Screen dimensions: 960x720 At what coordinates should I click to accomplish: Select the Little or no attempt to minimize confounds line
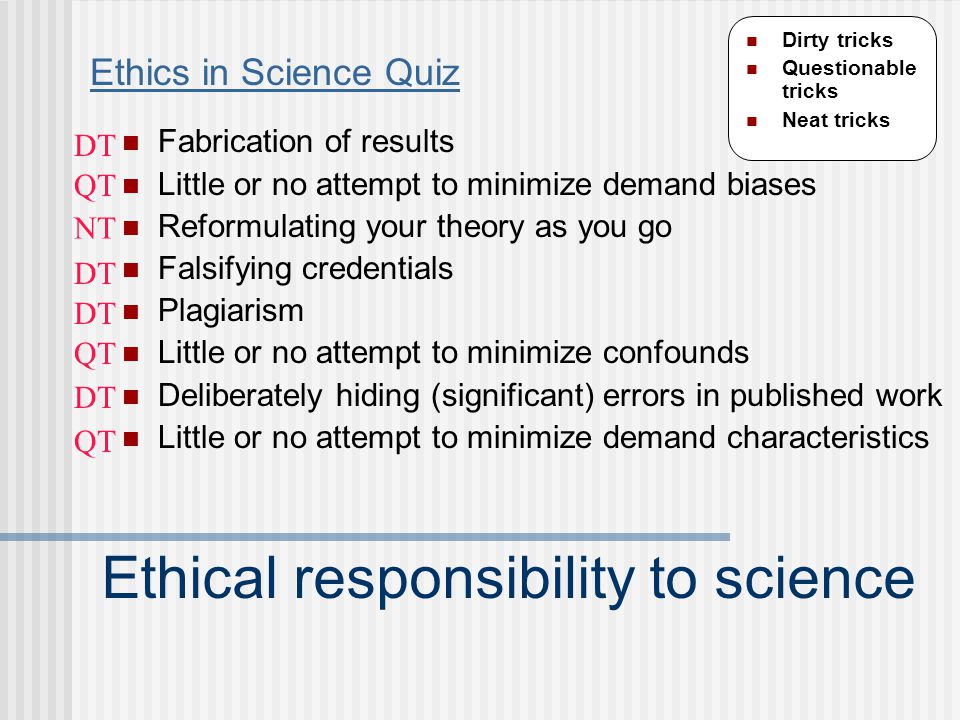pos(453,353)
